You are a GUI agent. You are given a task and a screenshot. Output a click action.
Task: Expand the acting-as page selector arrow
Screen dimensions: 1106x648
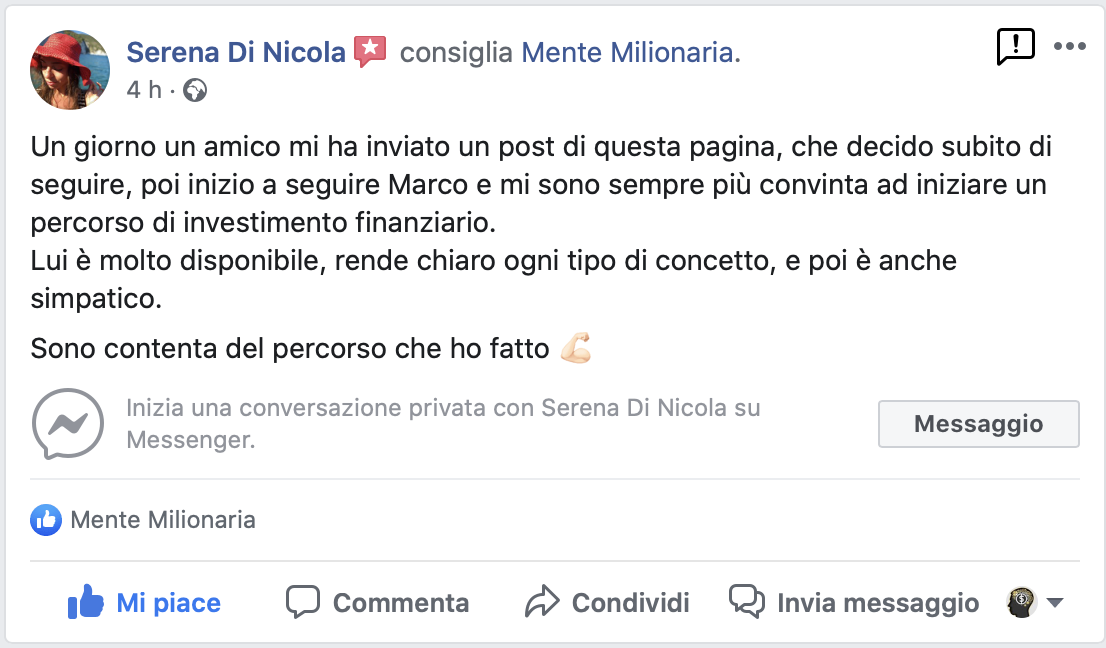tap(1054, 603)
